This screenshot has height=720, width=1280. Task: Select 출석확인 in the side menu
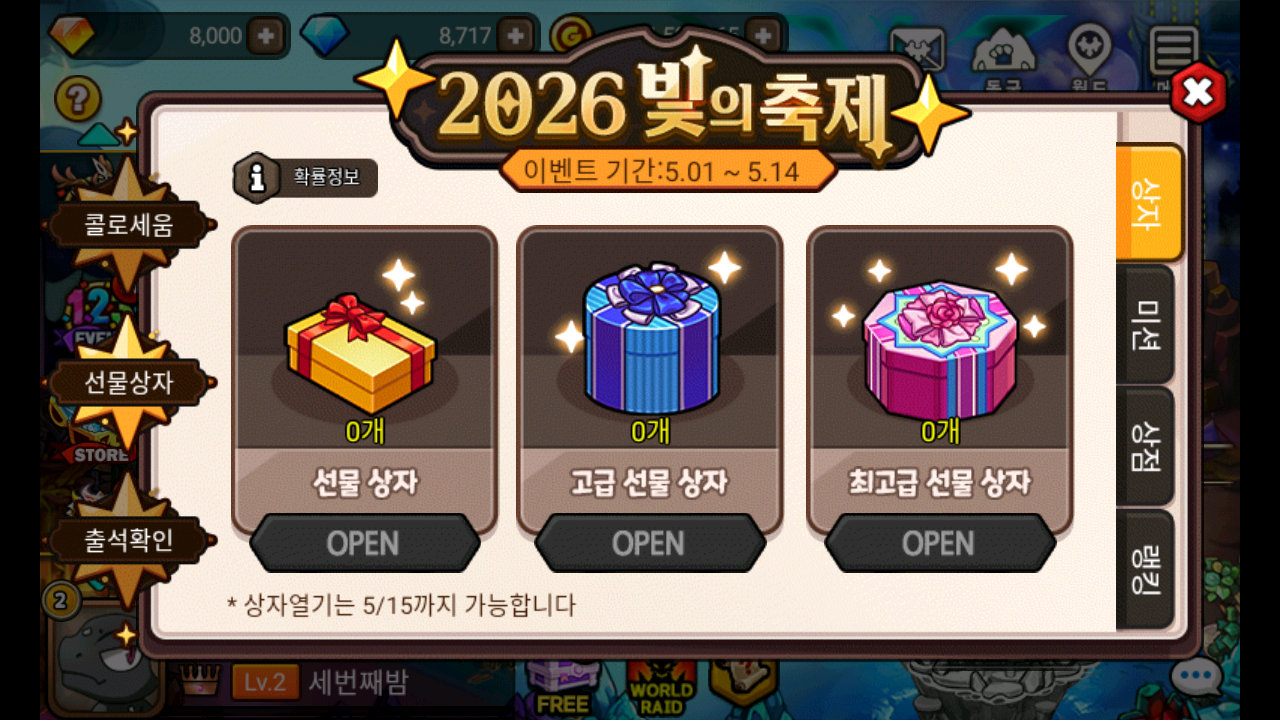point(128,540)
